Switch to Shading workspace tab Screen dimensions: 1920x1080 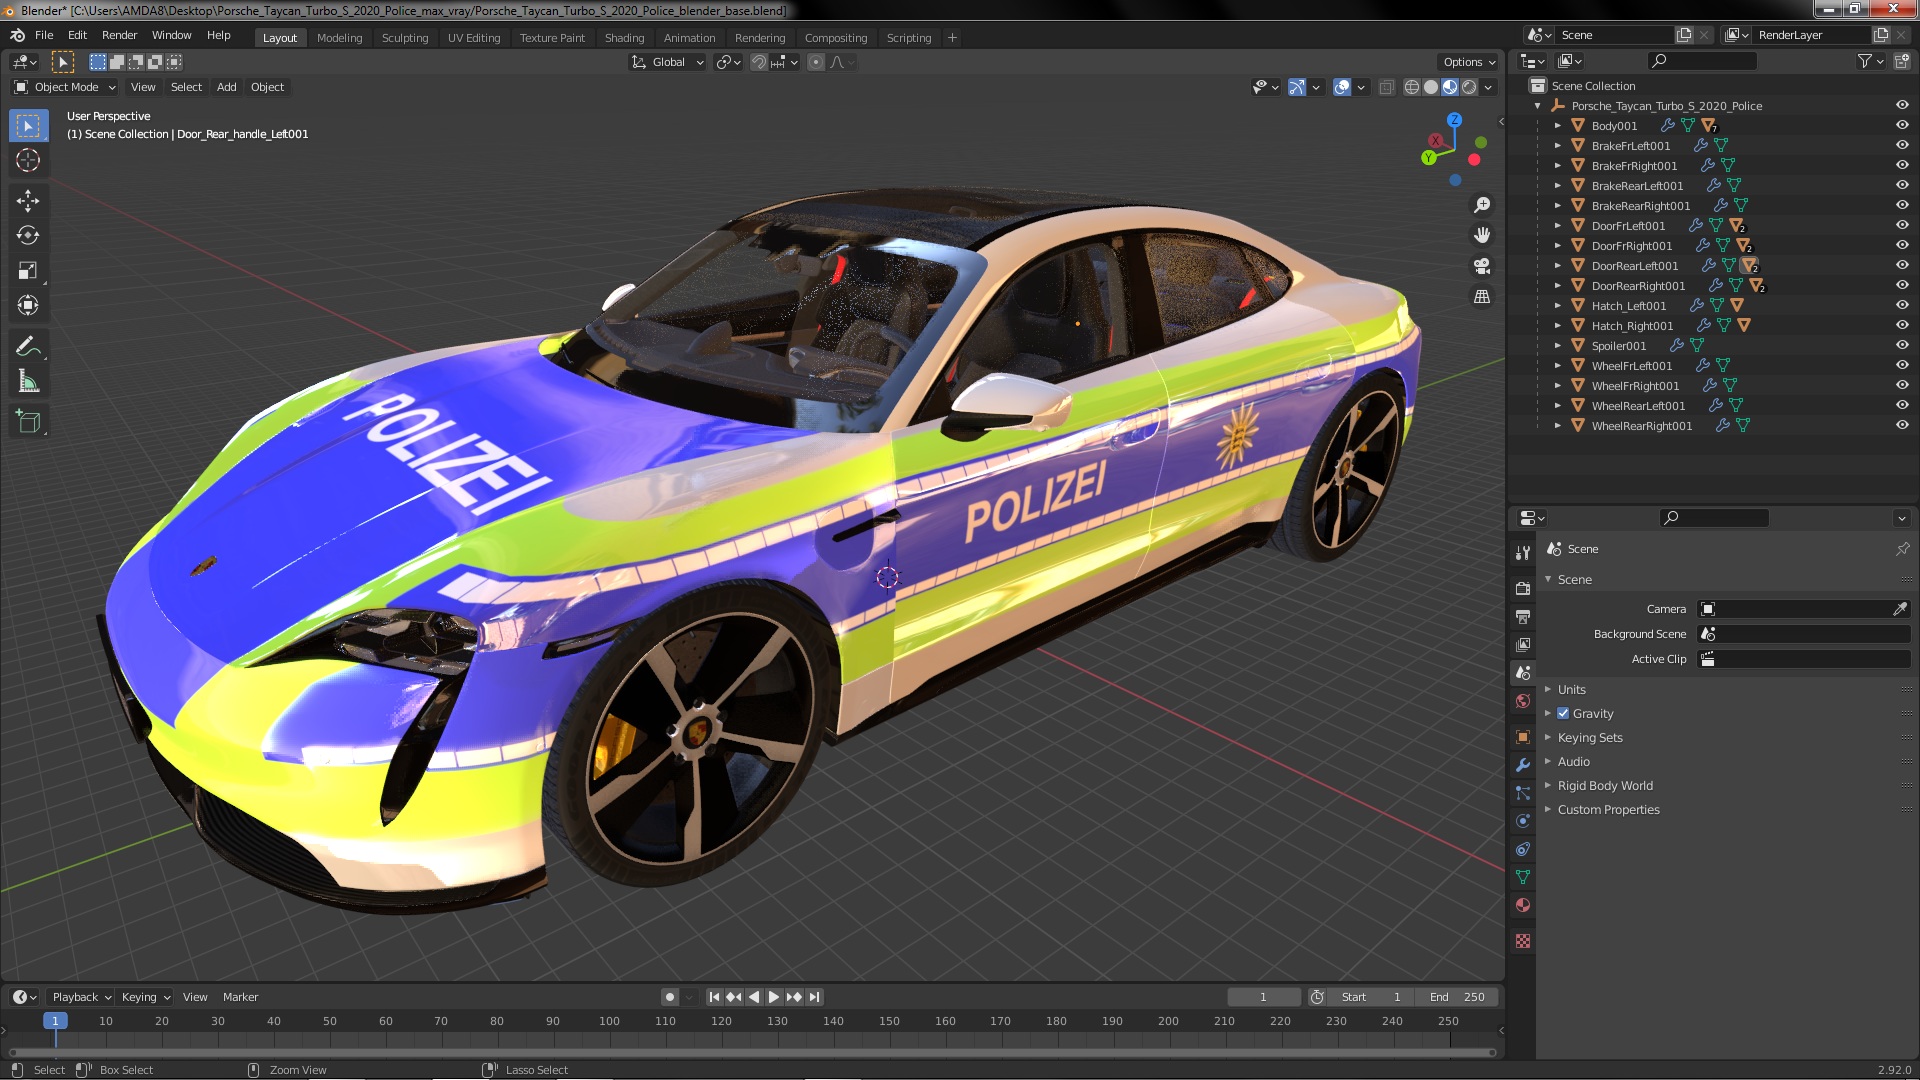point(624,38)
